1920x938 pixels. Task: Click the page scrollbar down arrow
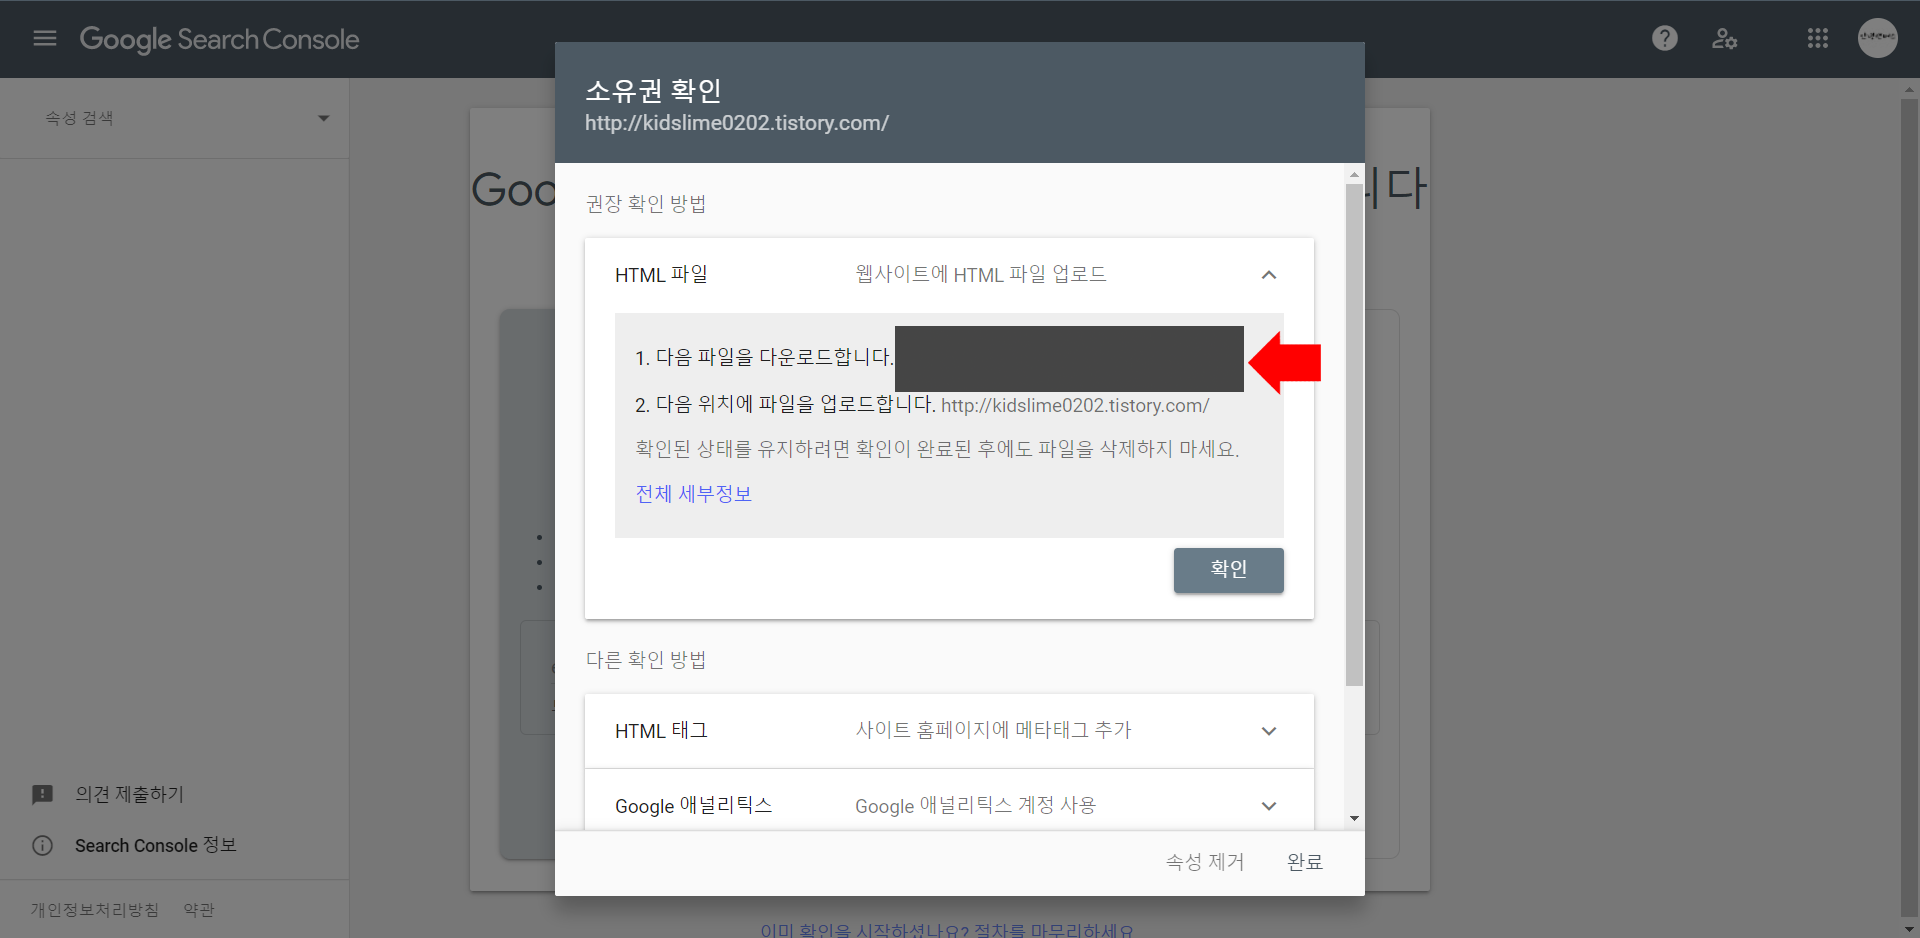1910,930
